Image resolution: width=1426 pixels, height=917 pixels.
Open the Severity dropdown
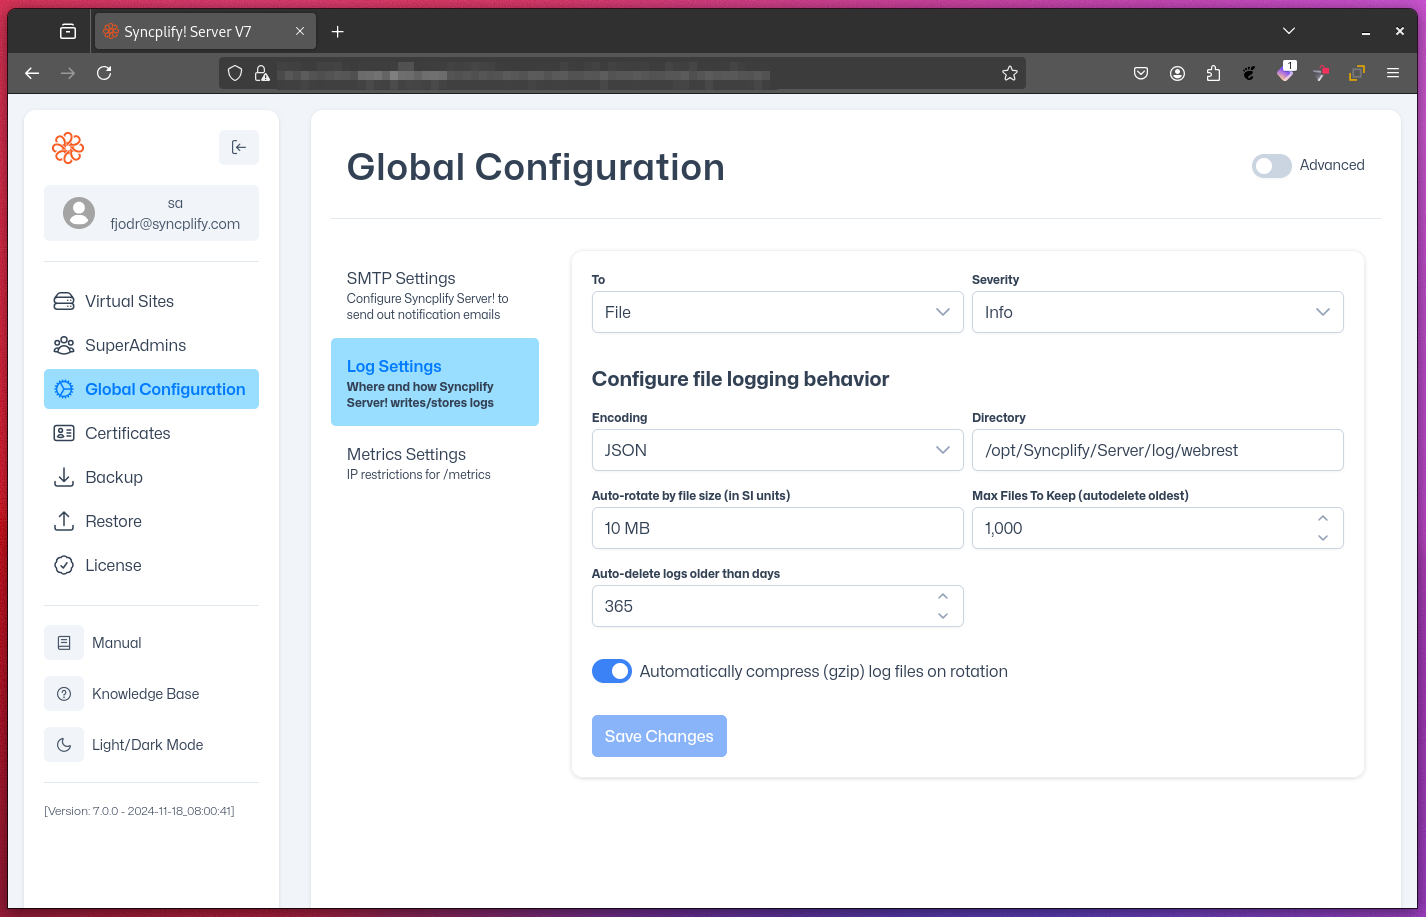click(1158, 312)
